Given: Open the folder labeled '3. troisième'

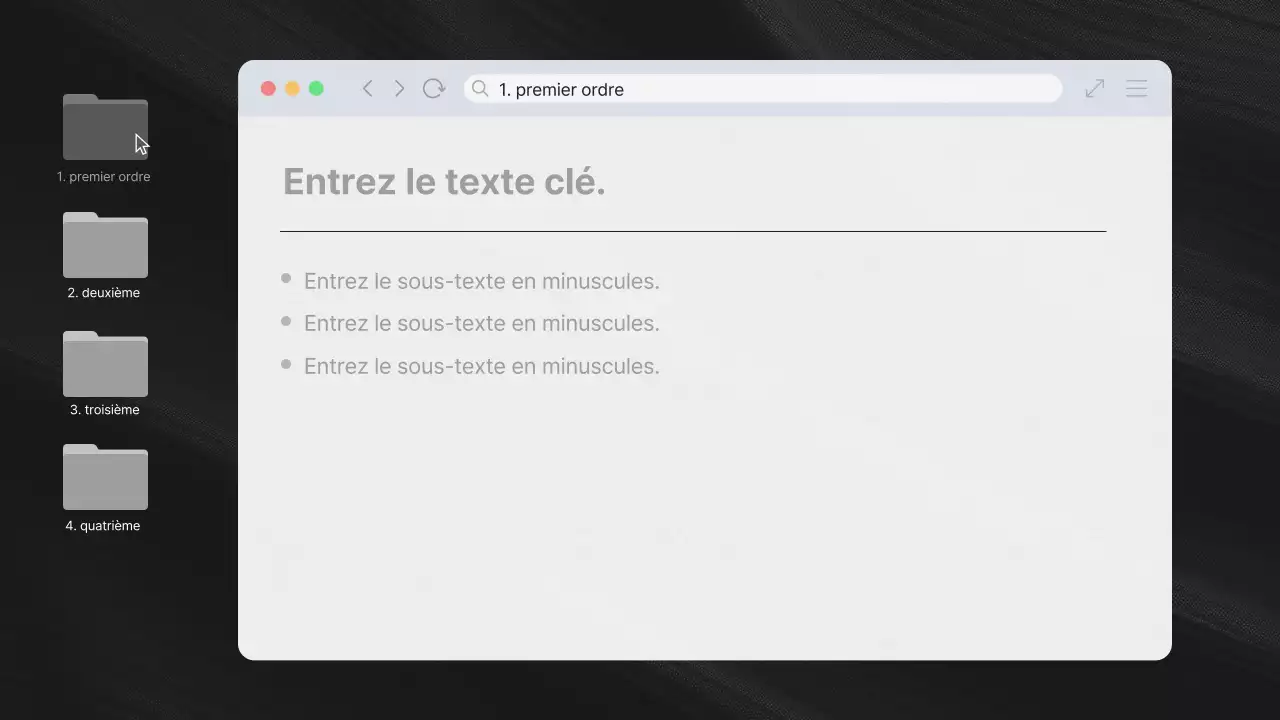Looking at the screenshot, I should point(104,363).
